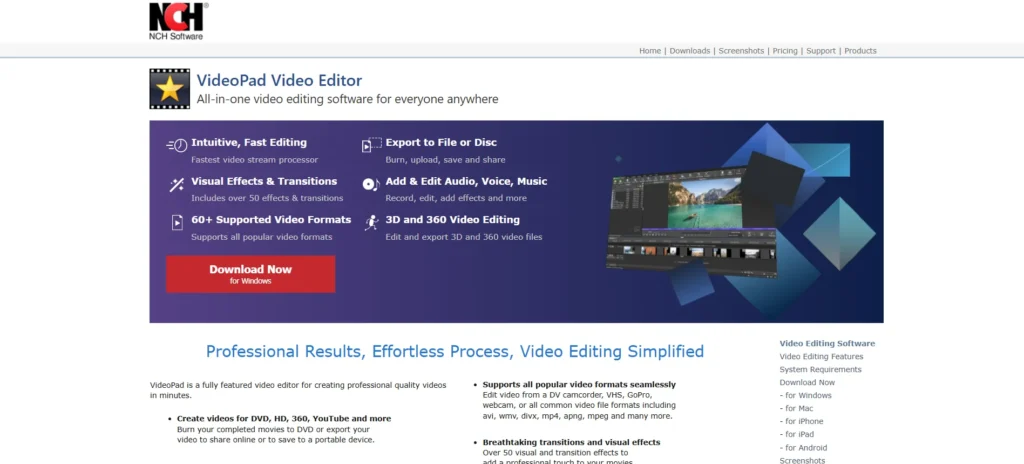Viewport: 1024px width, 464px height.
Task: Click the Export to File or Disc icon
Action: click(x=372, y=145)
